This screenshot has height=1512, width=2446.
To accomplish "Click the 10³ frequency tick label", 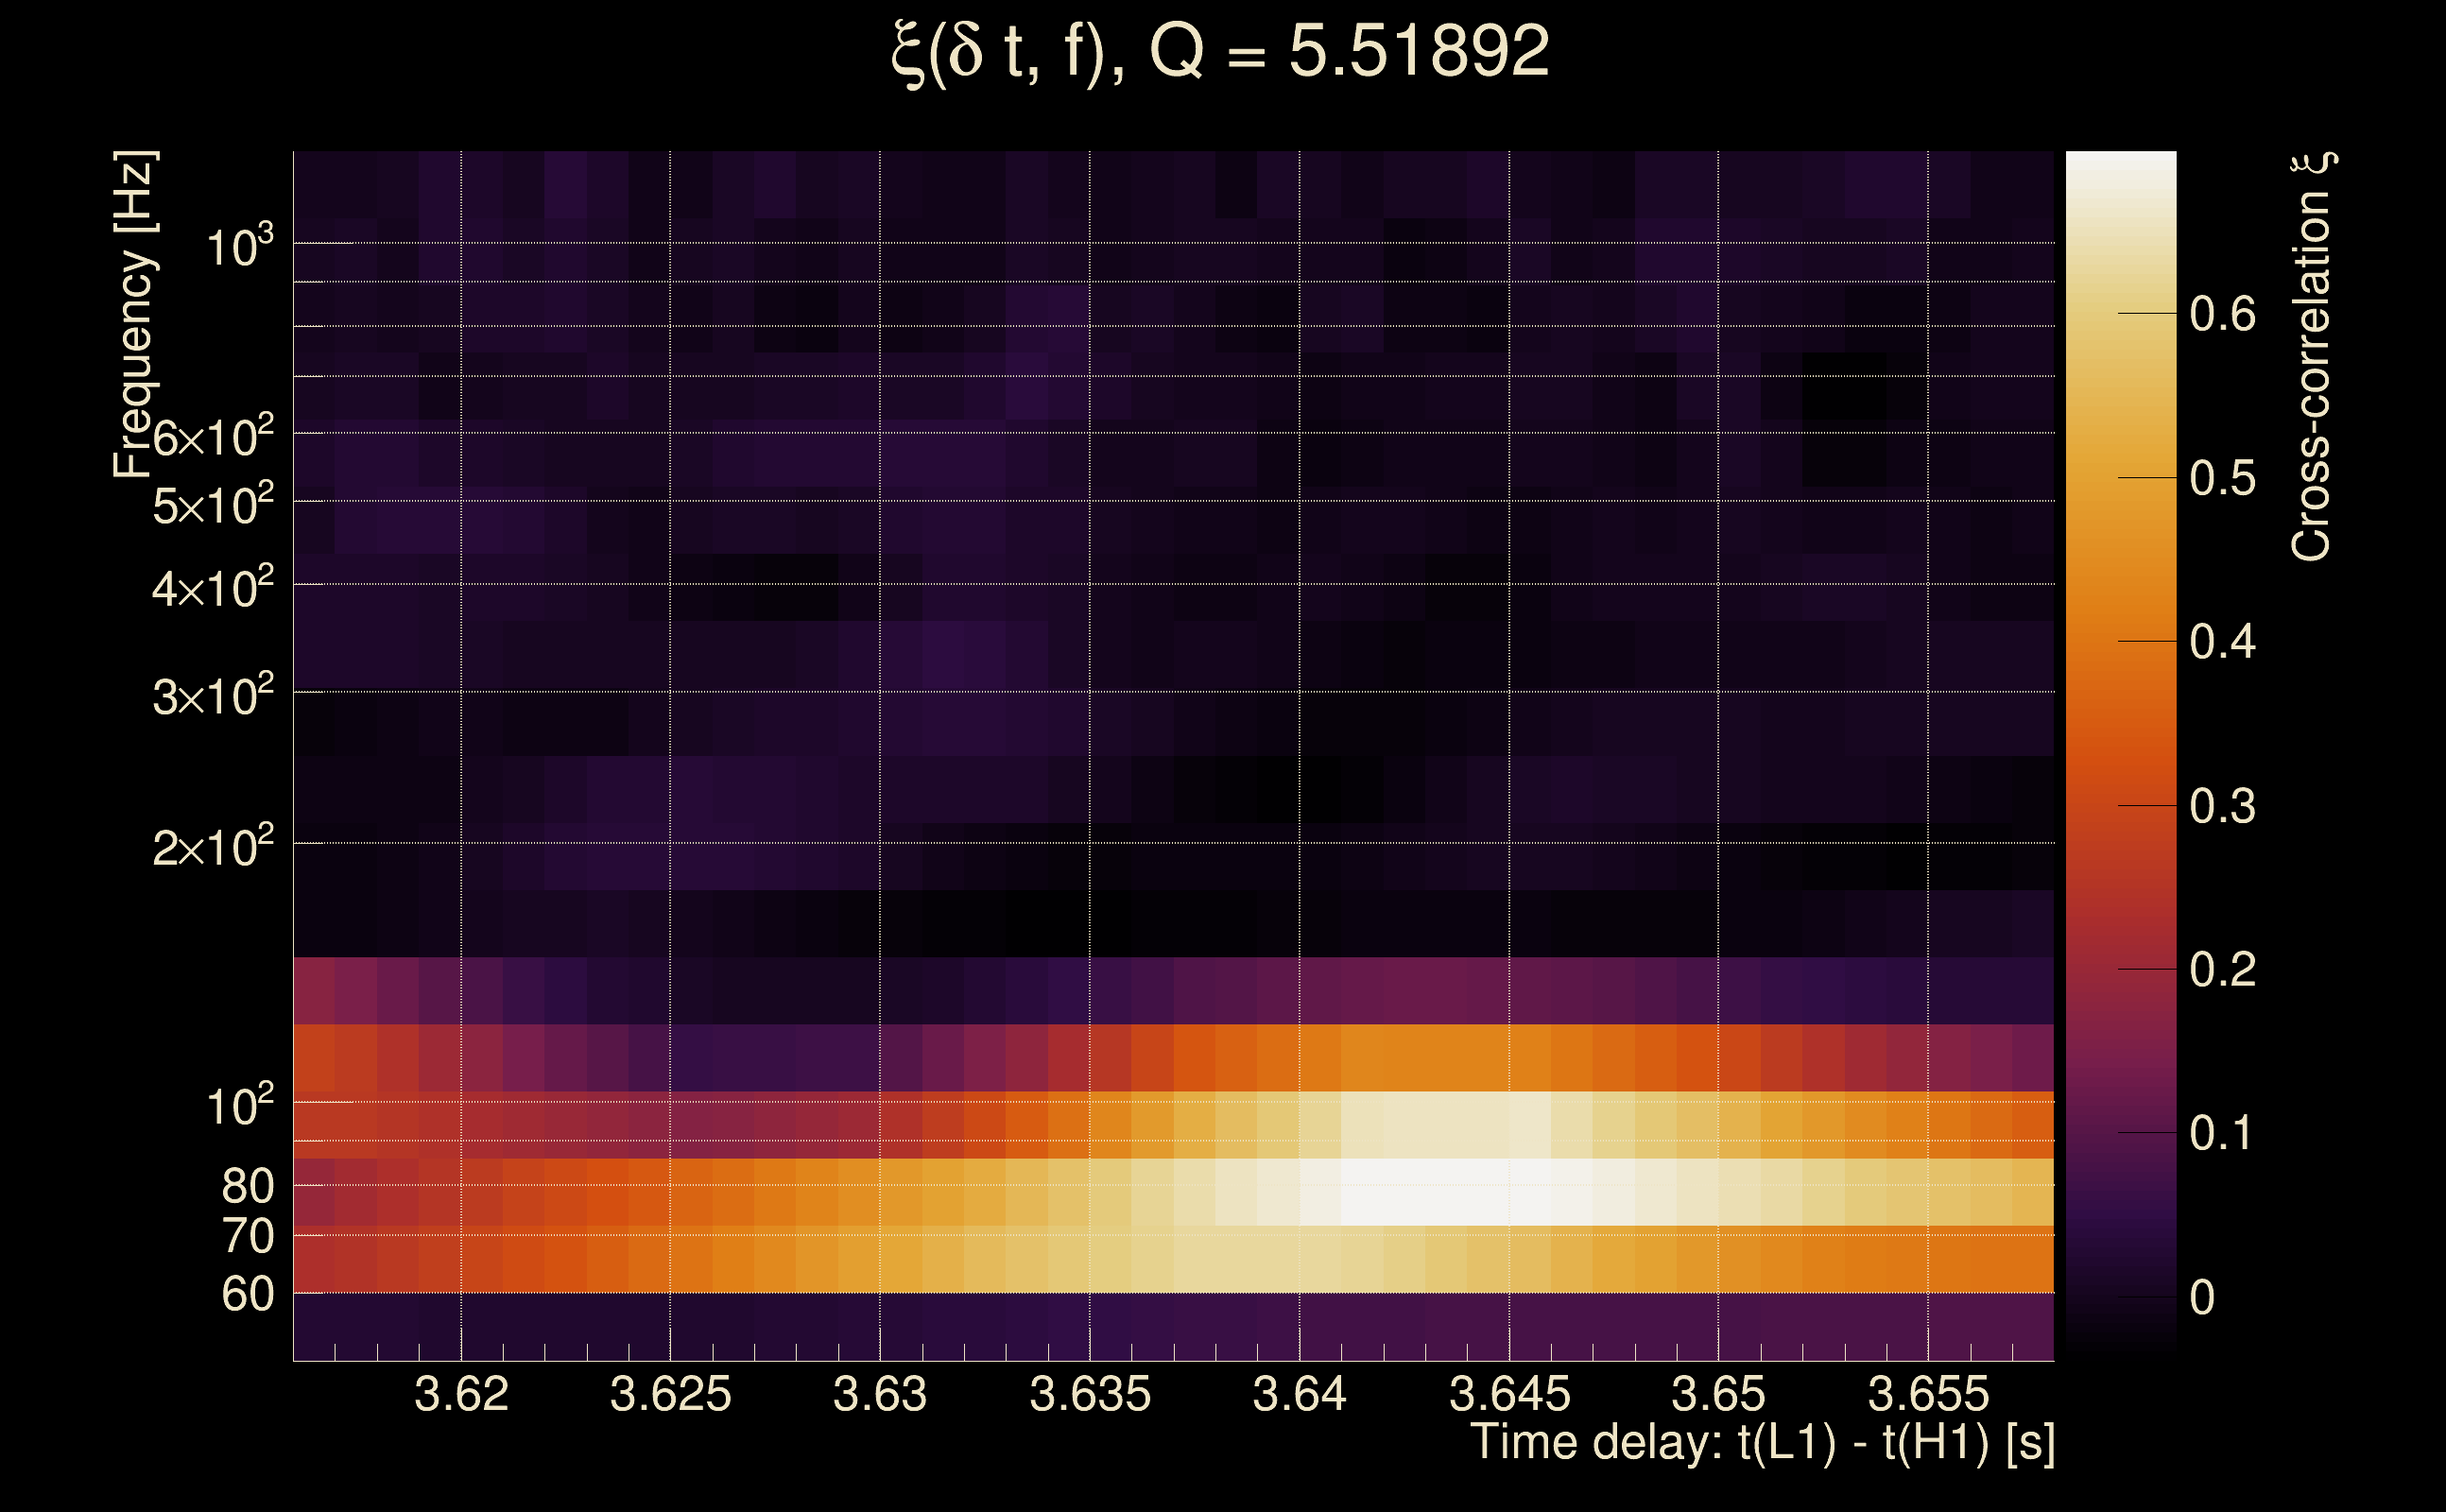I will [x=238, y=246].
